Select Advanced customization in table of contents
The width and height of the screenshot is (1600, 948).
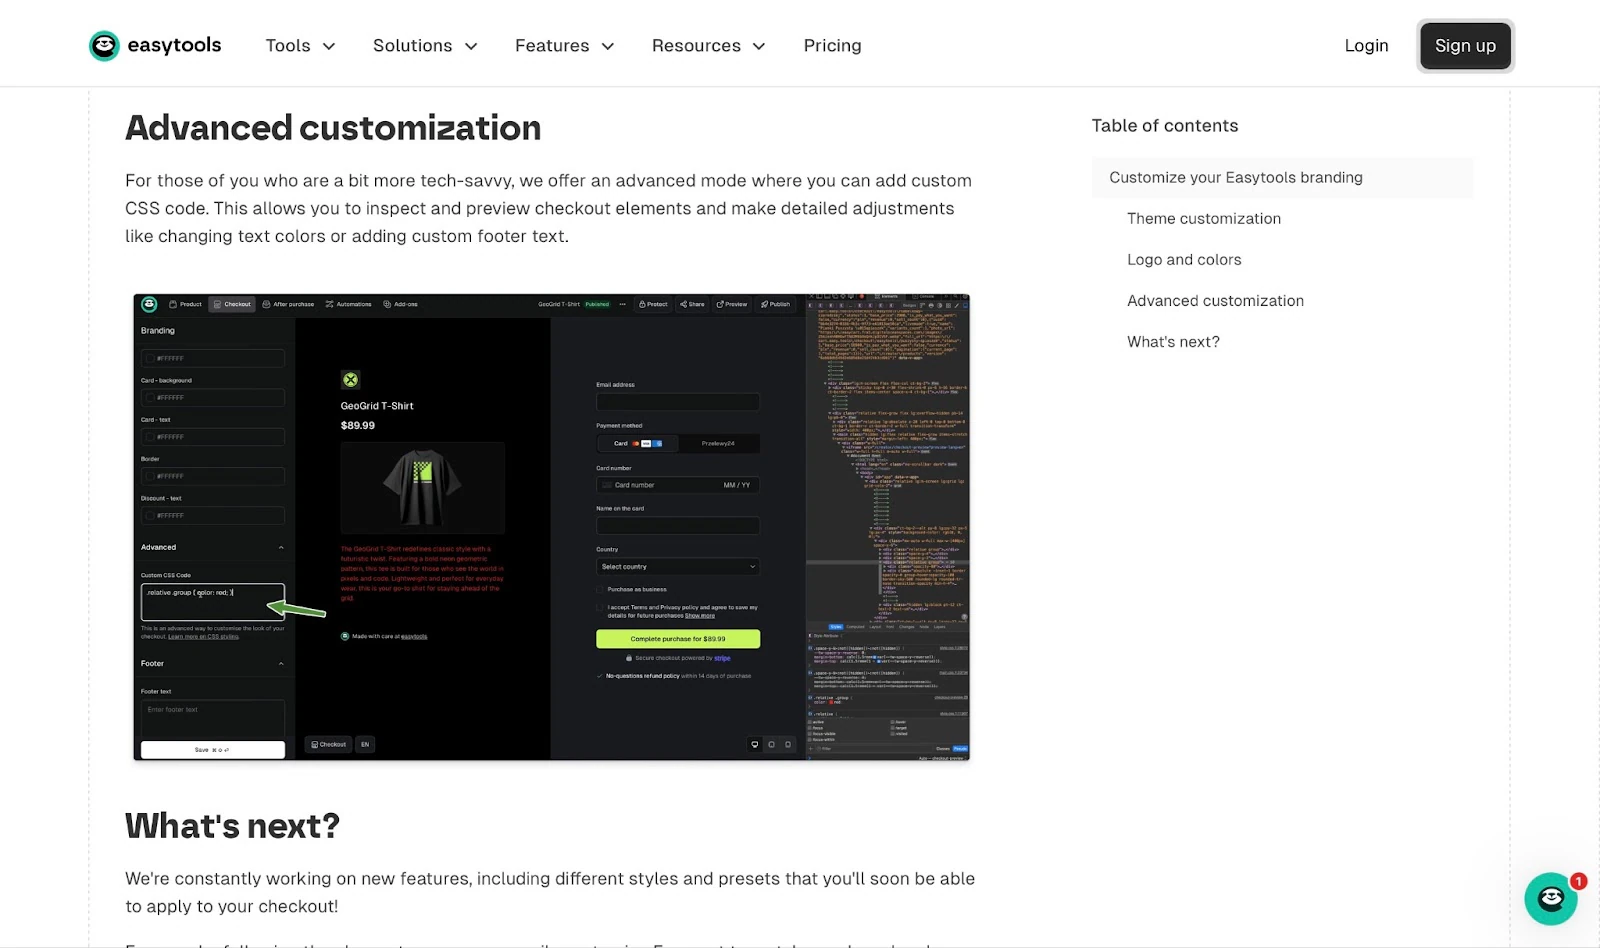1215,300
